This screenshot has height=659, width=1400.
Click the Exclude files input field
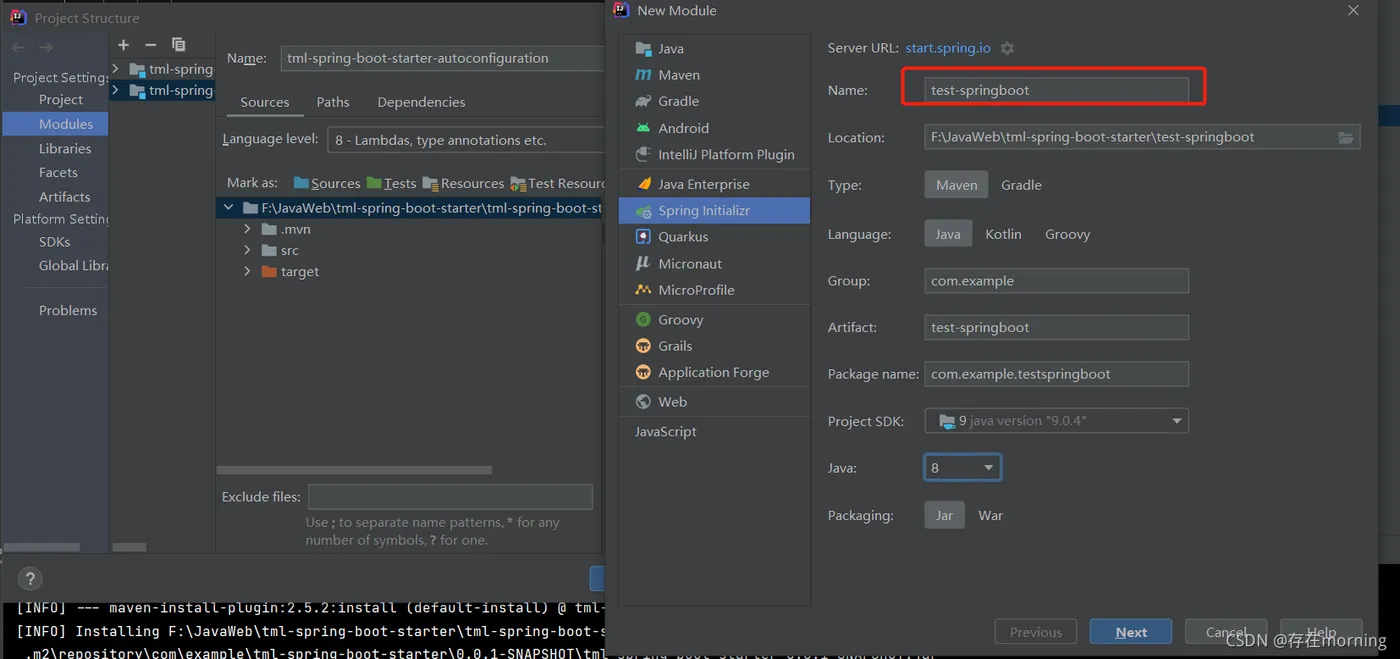click(450, 497)
